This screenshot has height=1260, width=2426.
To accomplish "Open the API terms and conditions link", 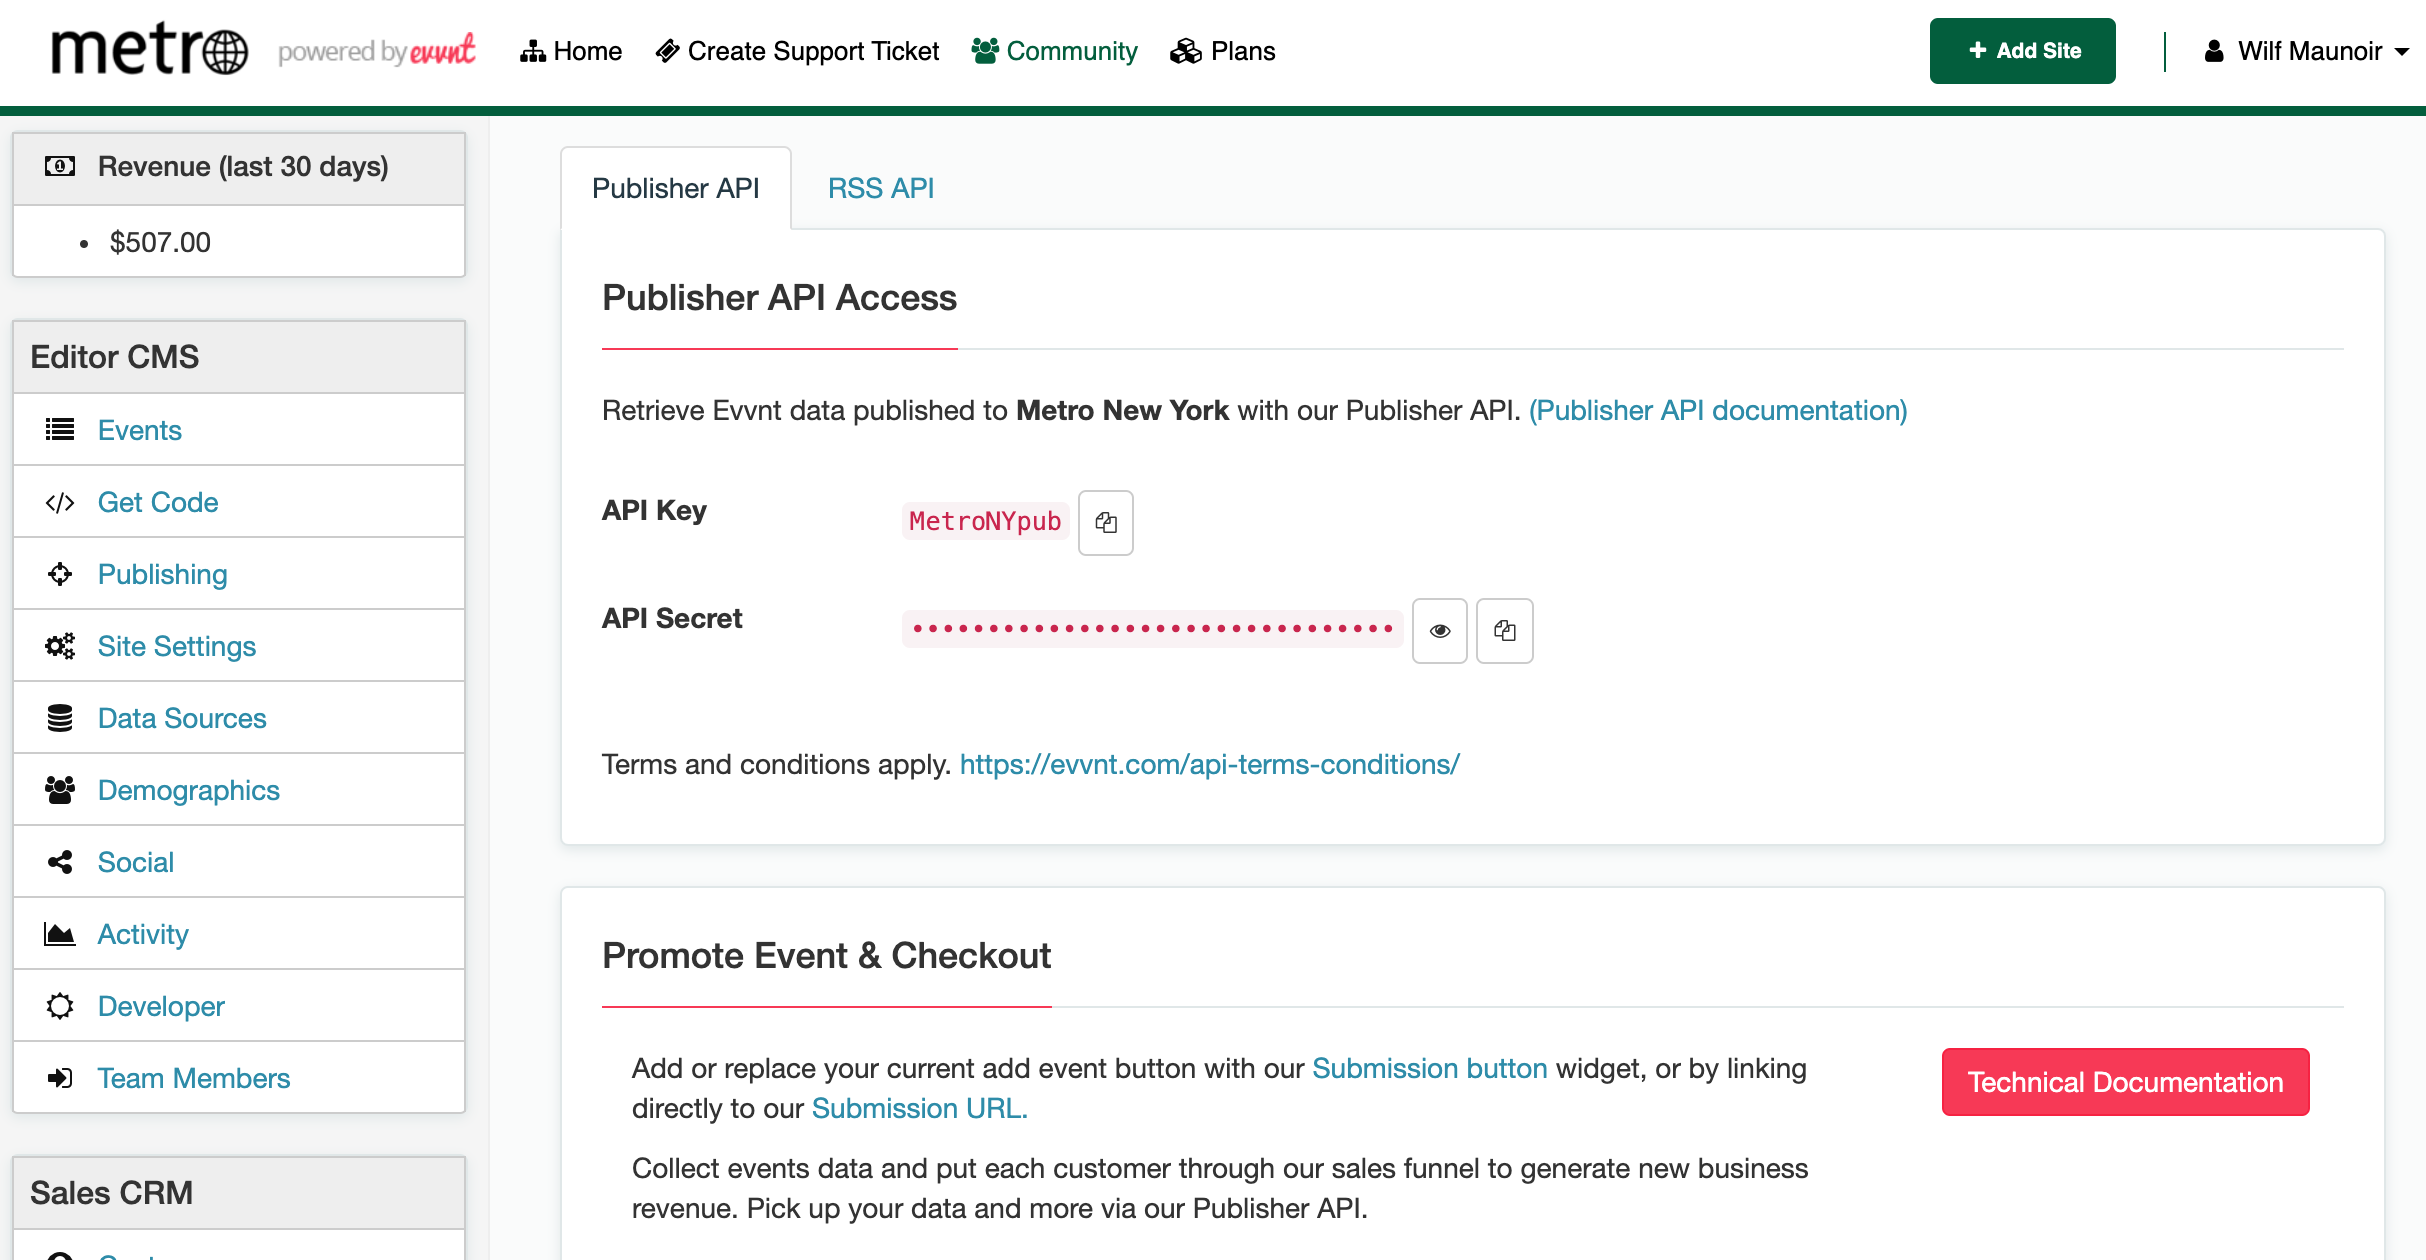I will point(1210,764).
